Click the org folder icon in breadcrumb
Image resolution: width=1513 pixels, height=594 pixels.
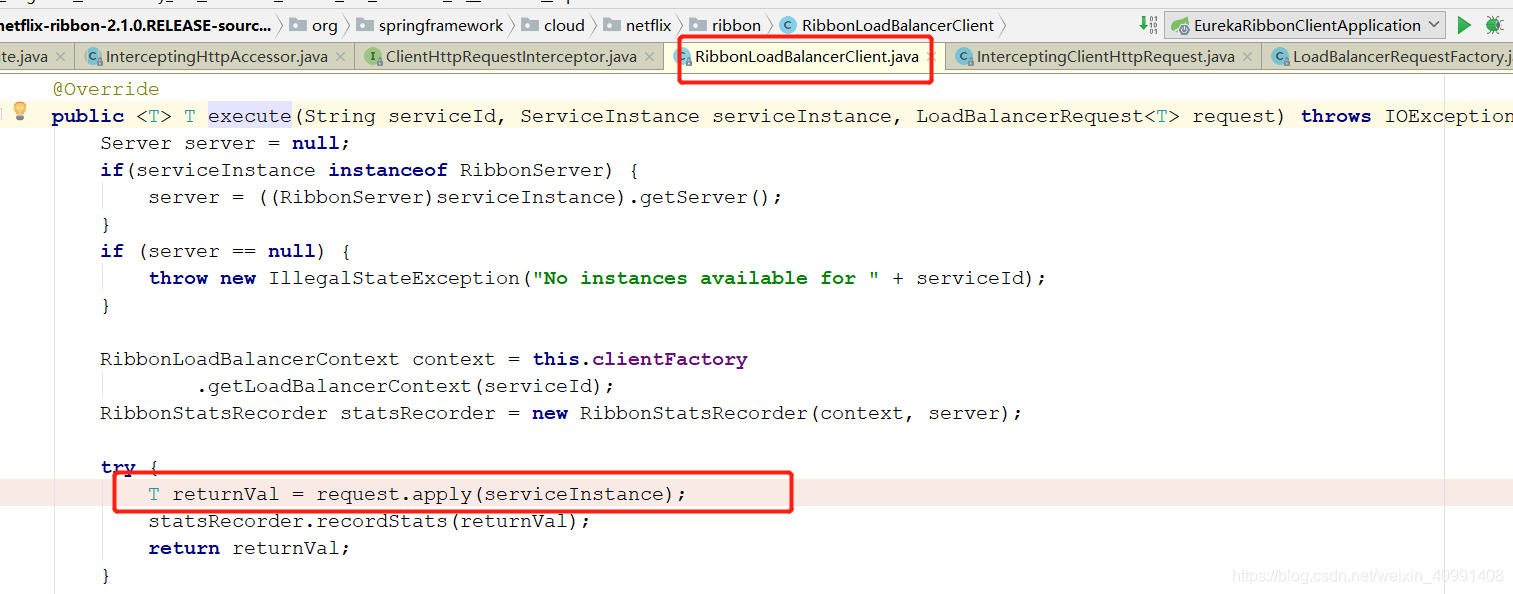[x=298, y=25]
